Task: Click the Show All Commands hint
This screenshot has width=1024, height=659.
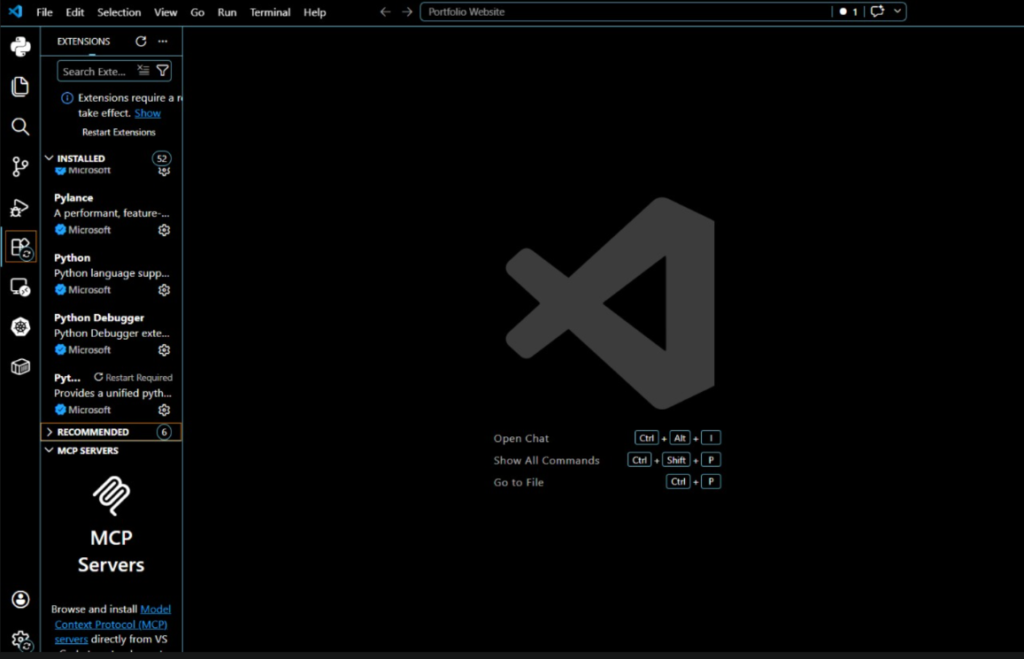Action: [x=547, y=460]
